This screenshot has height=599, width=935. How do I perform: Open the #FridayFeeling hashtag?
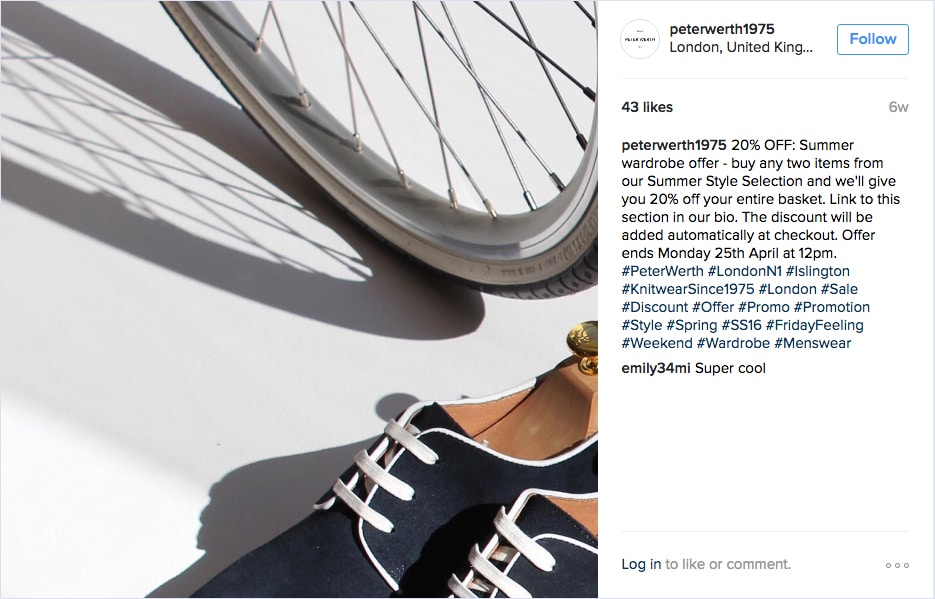pyautogui.click(x=815, y=325)
